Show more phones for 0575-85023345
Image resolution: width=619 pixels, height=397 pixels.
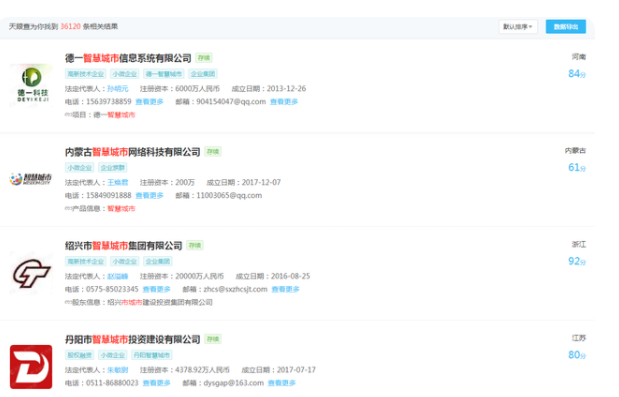156,289
